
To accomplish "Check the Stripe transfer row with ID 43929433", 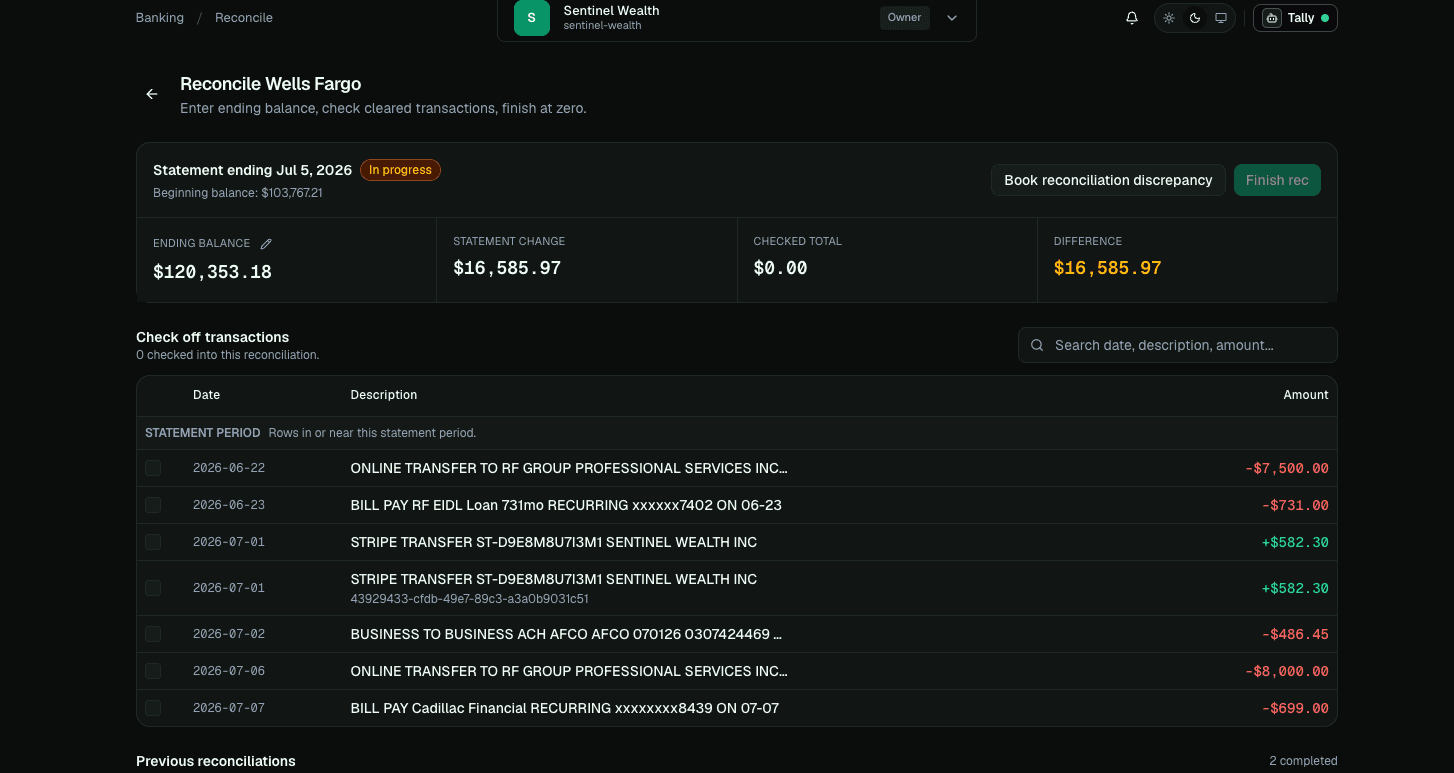I will click(153, 588).
